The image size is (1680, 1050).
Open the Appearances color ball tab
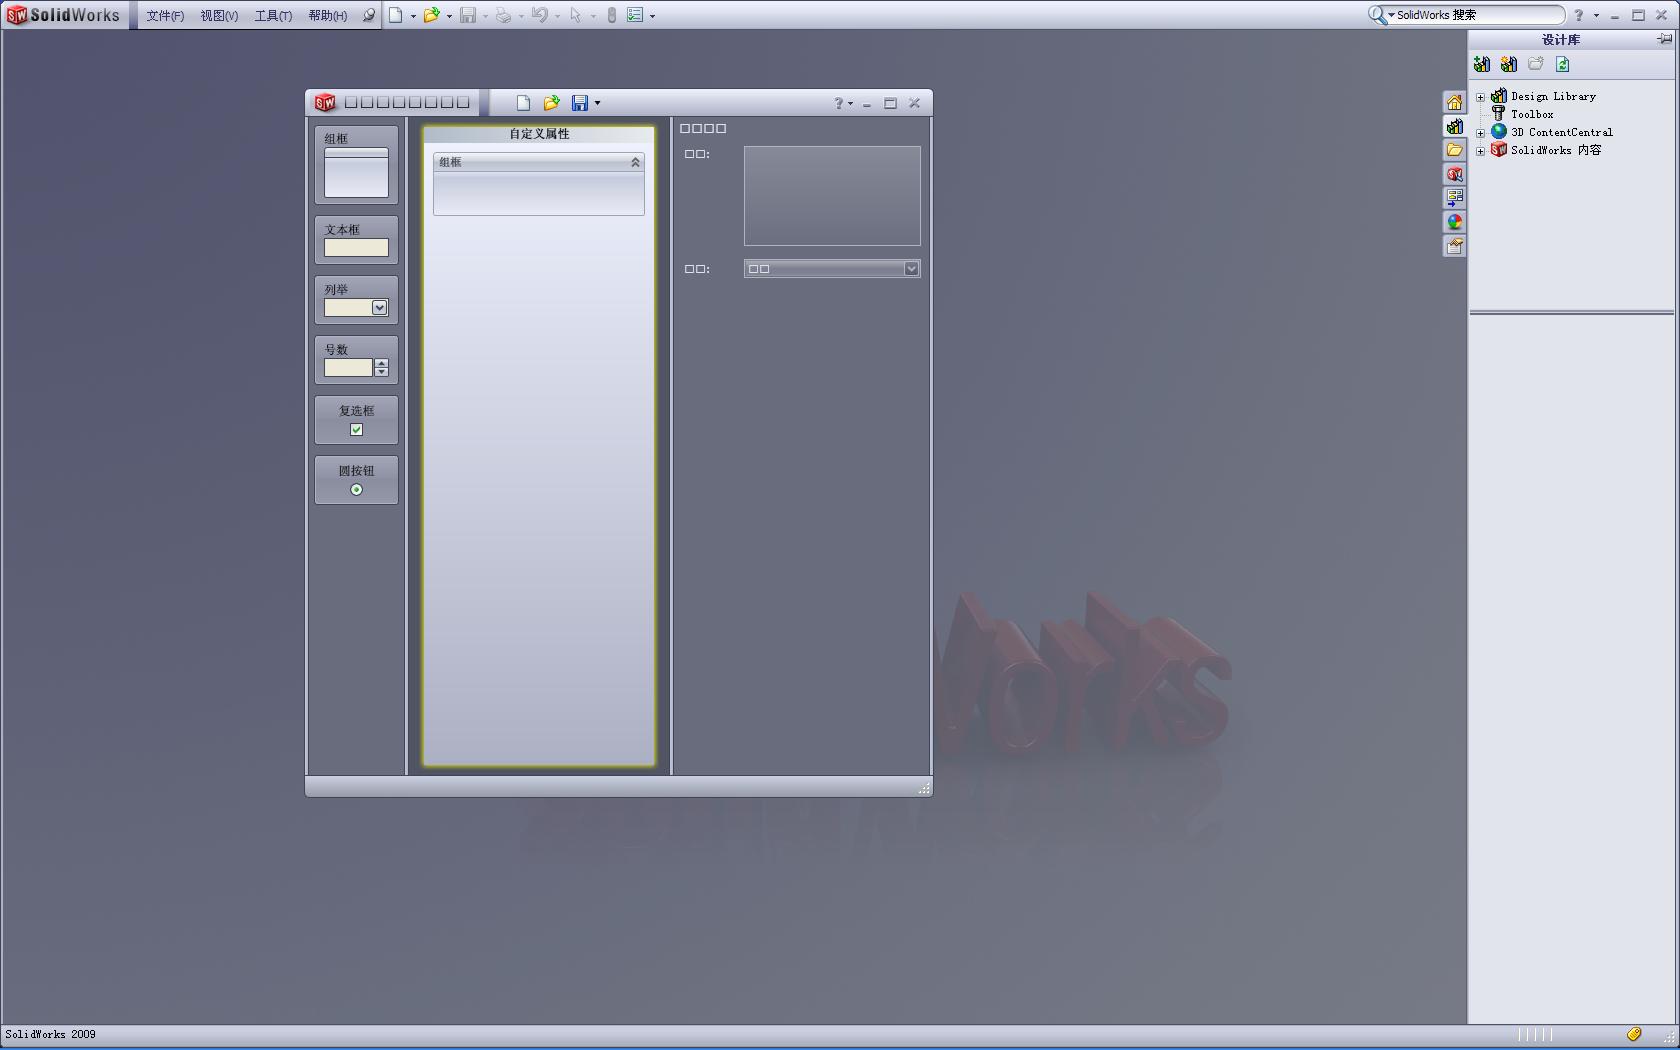pyautogui.click(x=1455, y=222)
